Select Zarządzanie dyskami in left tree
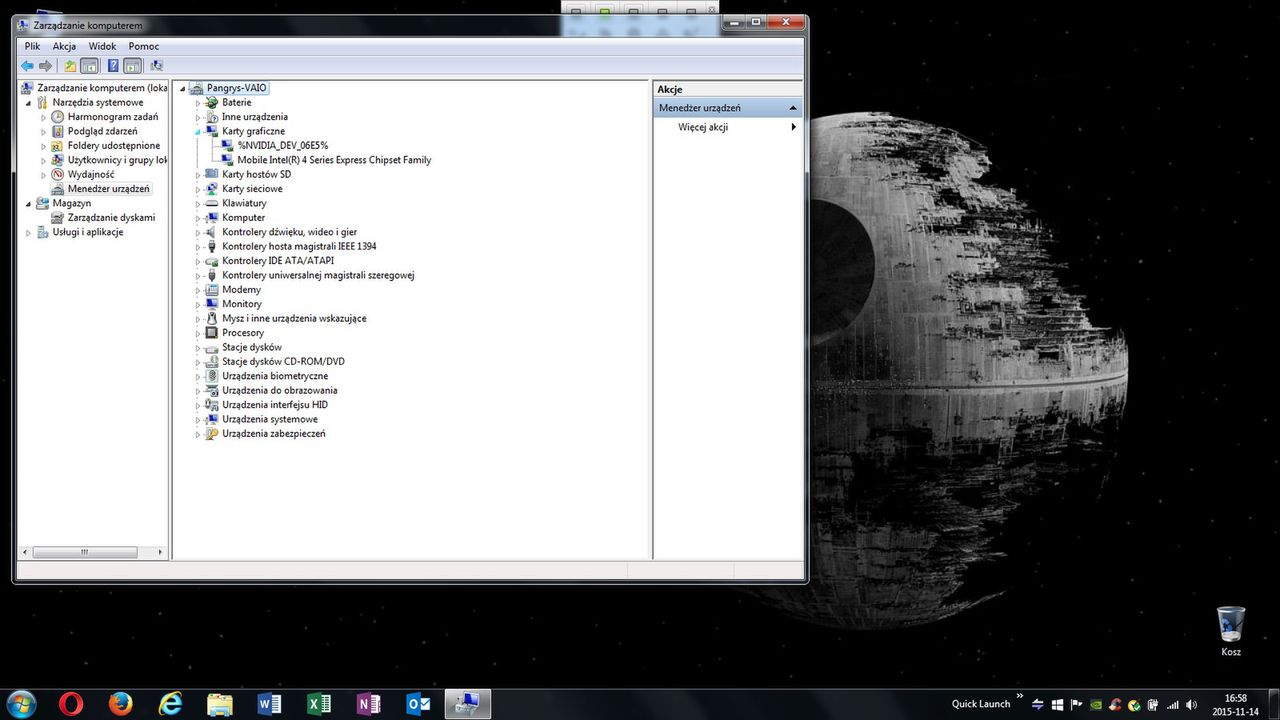The height and width of the screenshot is (720, 1280). click(111, 217)
